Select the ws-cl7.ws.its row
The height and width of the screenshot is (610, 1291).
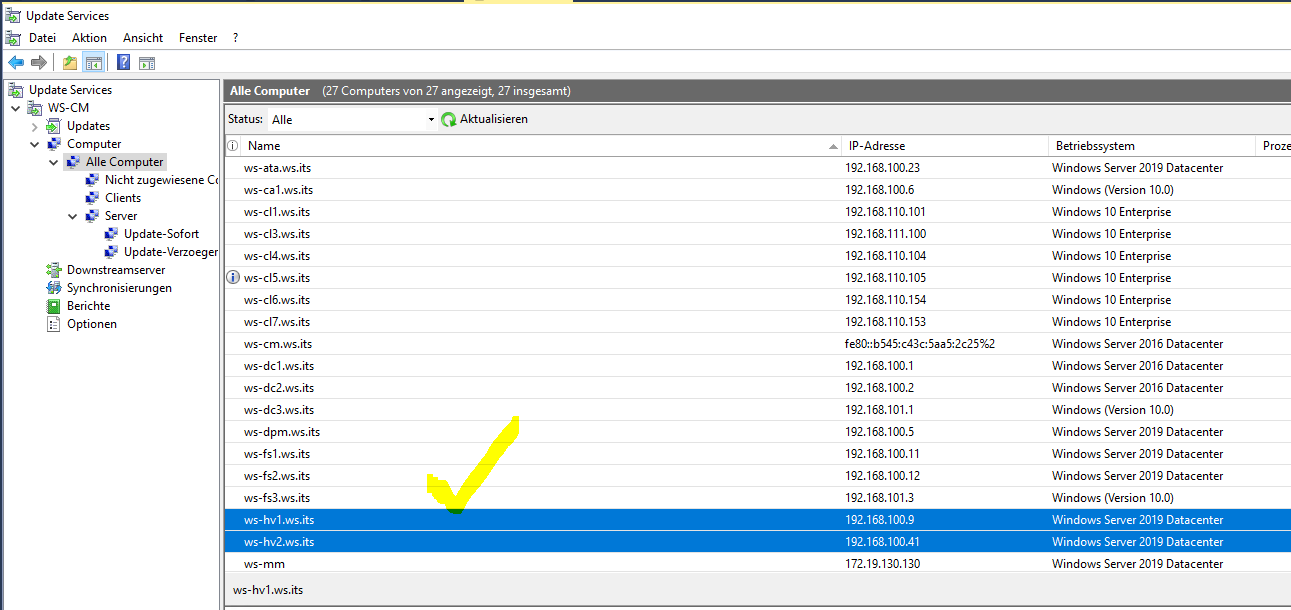point(757,322)
